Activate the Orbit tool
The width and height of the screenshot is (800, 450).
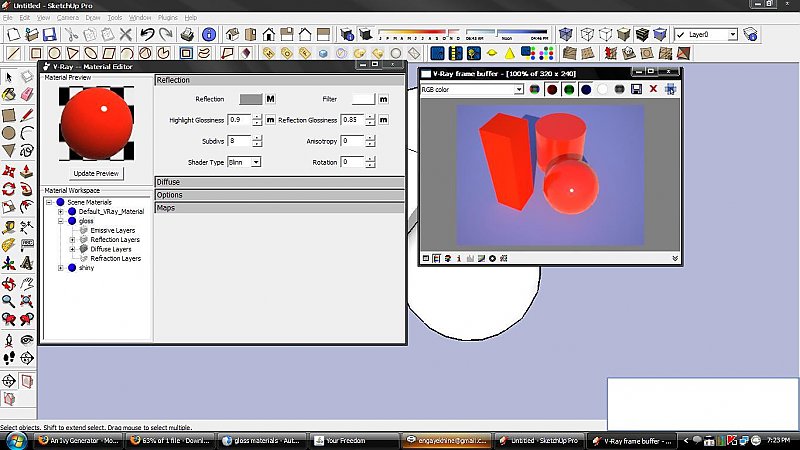point(9,283)
